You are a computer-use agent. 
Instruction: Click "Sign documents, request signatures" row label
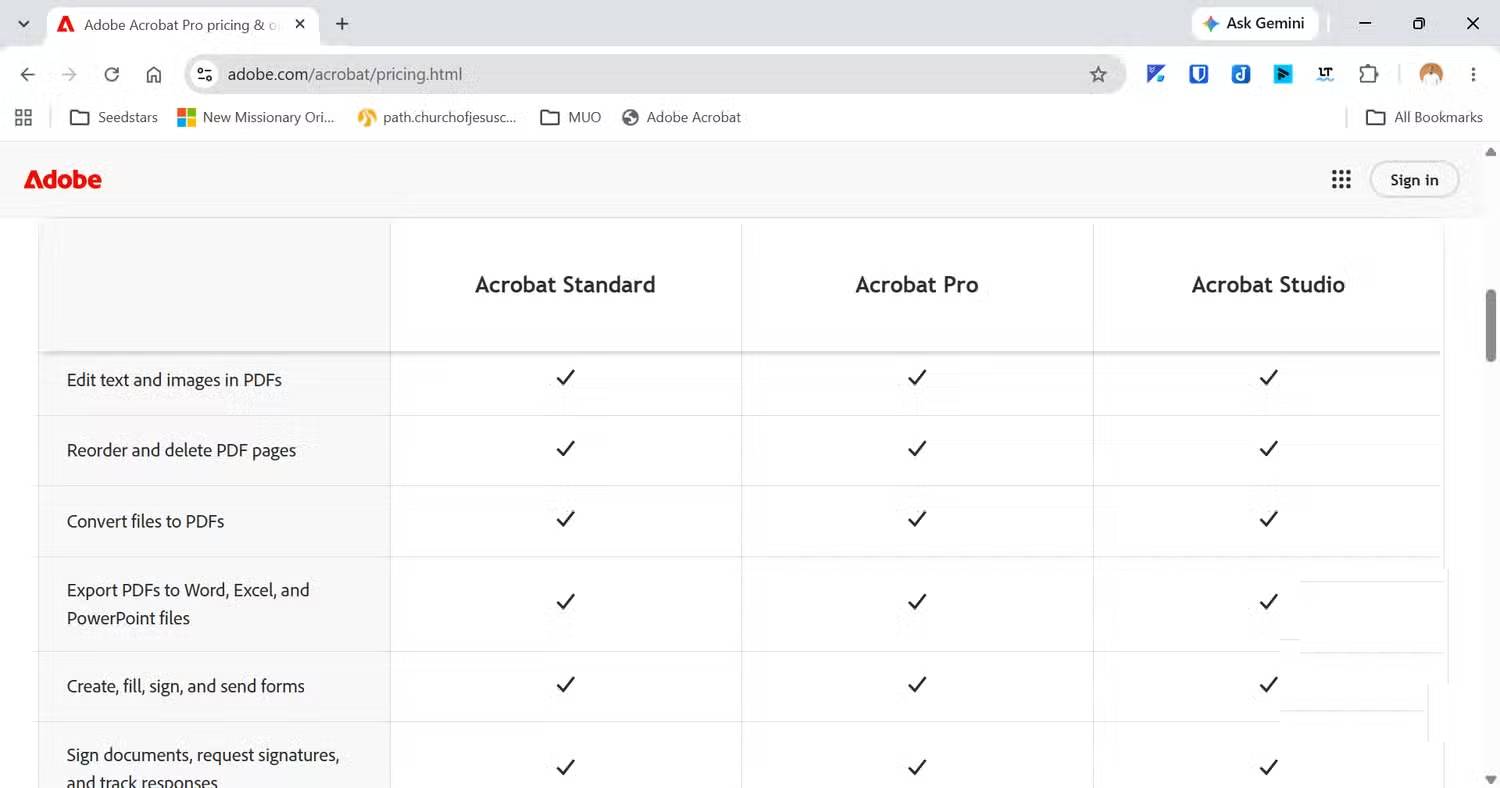[x=203, y=768]
